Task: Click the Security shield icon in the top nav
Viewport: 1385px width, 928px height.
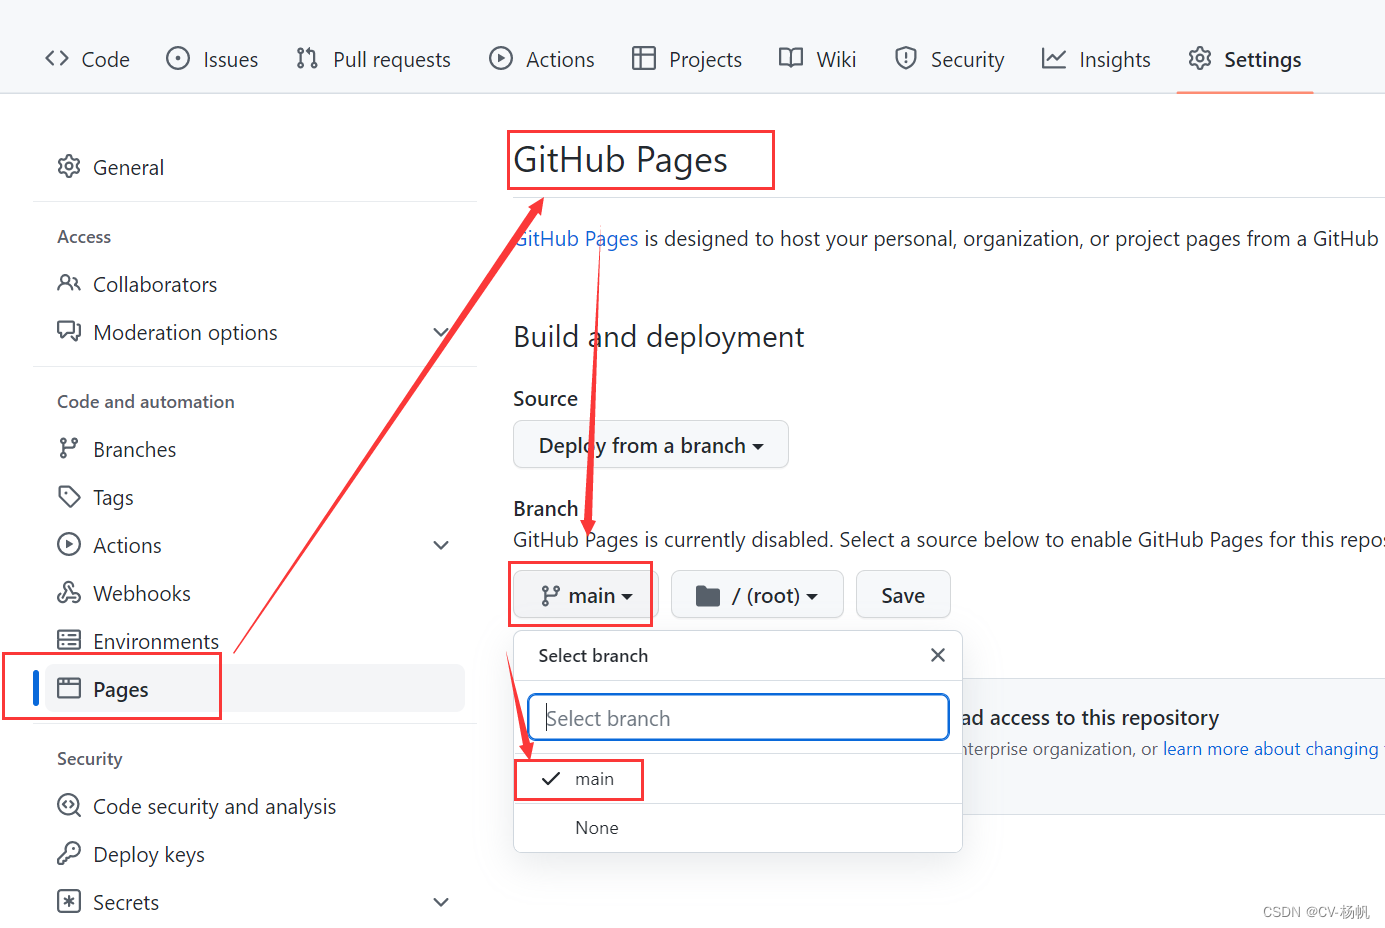Action: (x=906, y=59)
